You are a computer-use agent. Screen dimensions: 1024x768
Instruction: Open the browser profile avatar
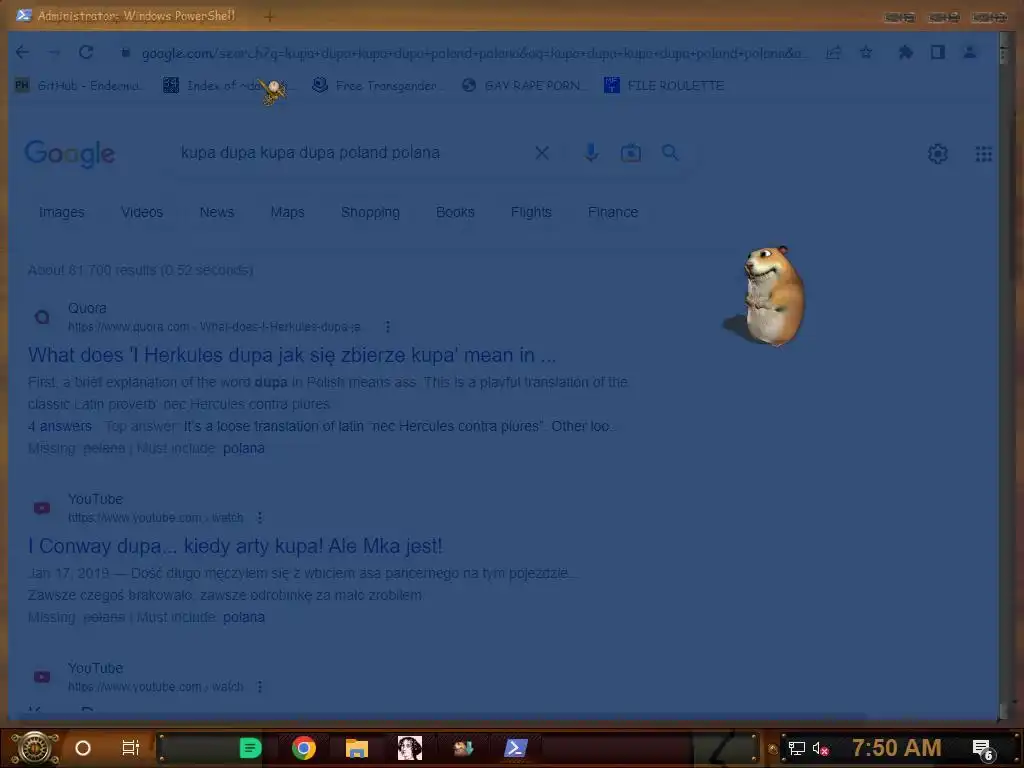coord(970,52)
